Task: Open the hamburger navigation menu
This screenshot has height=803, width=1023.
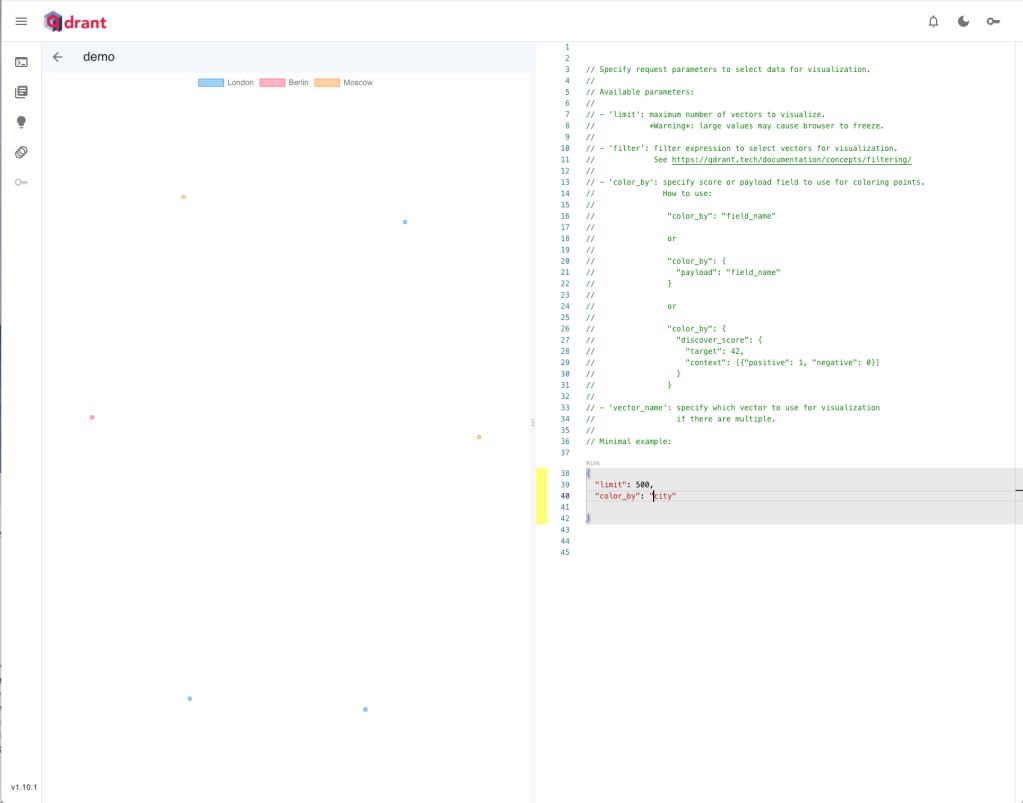Action: [x=21, y=22]
